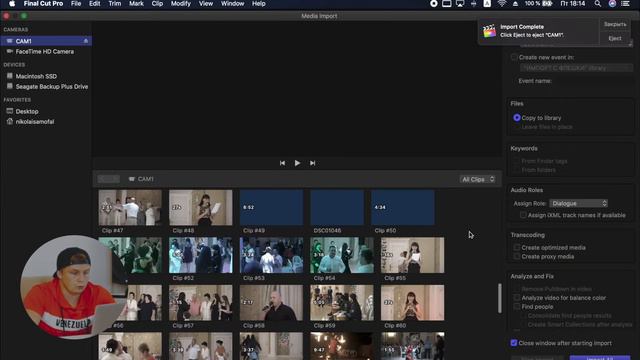Viewport: 640px width, 360px height.
Task: Open Siri from menu bar
Action: coord(612,4)
